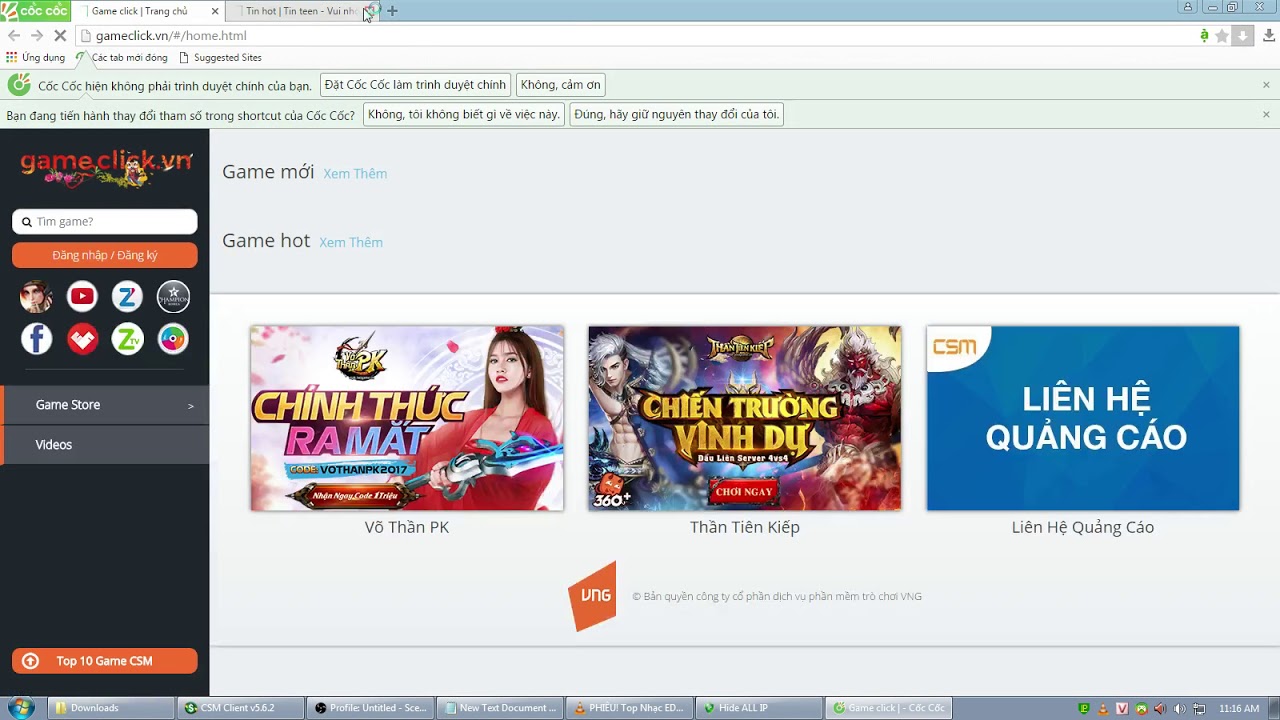The width and height of the screenshot is (1280, 720).
Task: Open the Võ Thần PK banner
Action: pyautogui.click(x=407, y=418)
